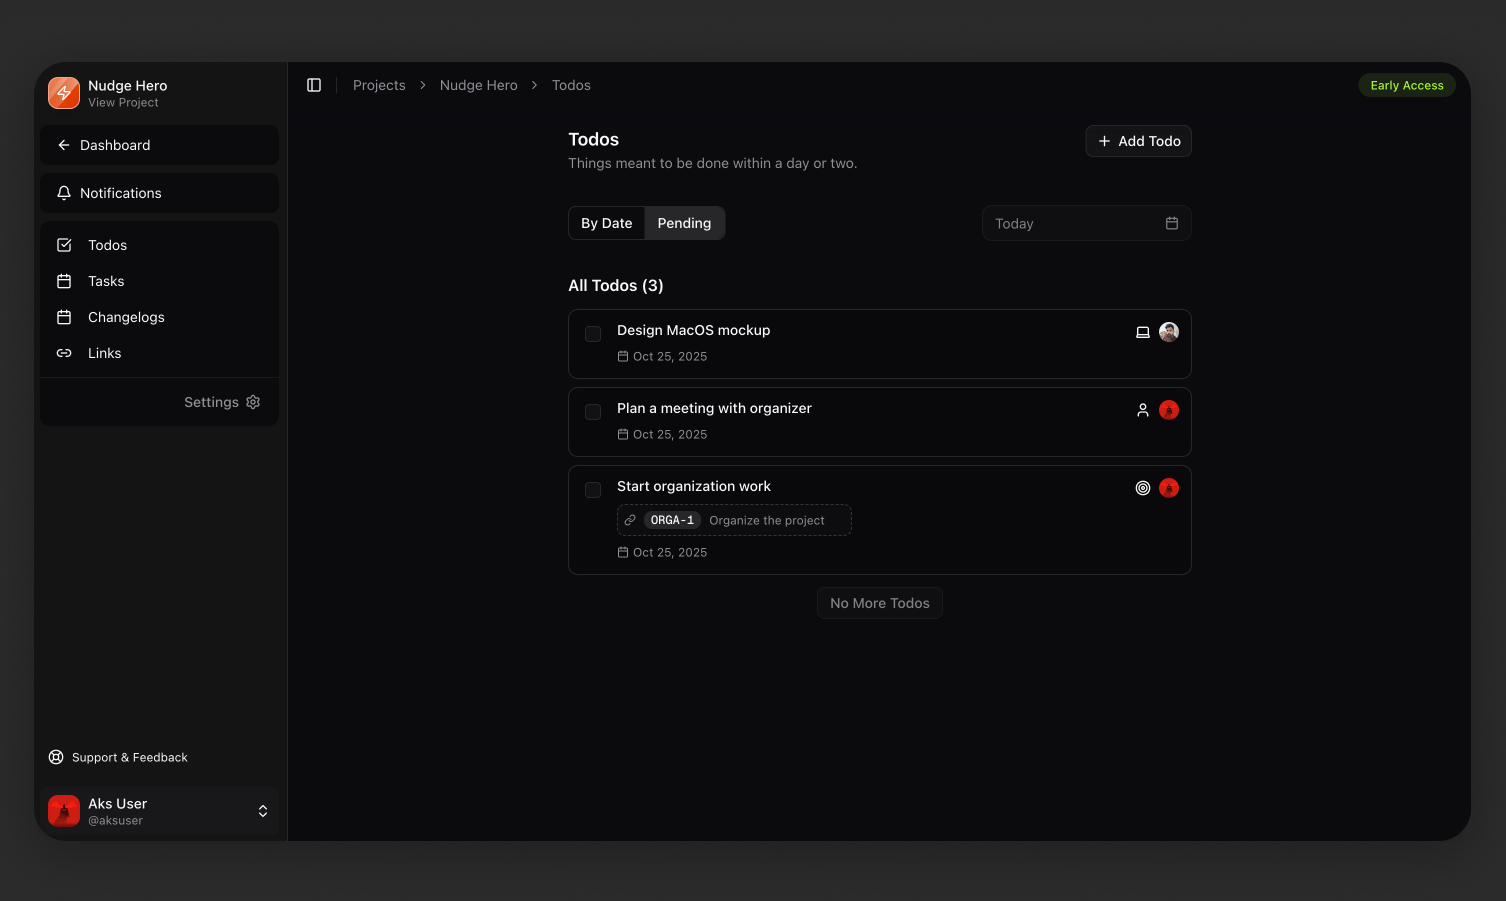Open Tasks in the sidebar
Image resolution: width=1506 pixels, height=901 pixels.
pos(160,281)
